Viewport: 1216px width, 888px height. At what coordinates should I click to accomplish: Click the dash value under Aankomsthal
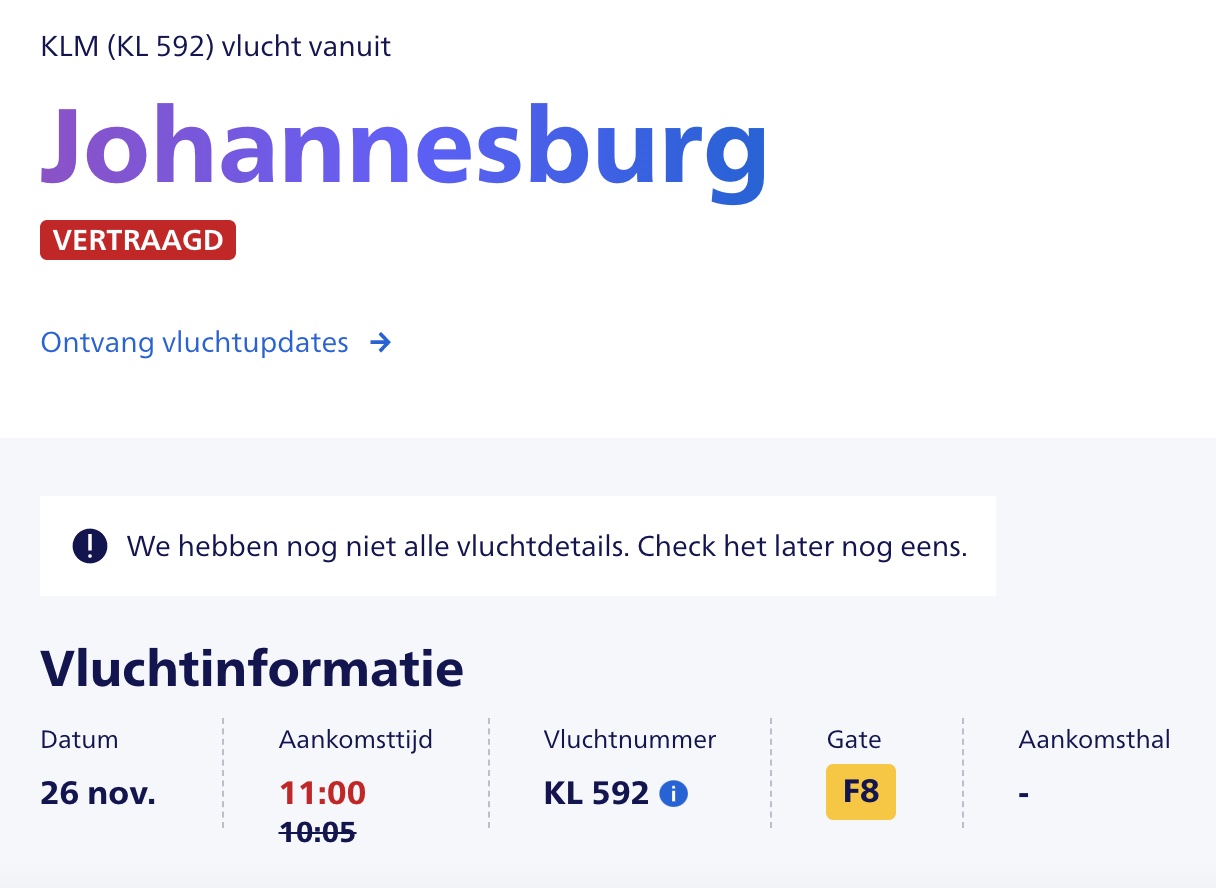point(1024,795)
